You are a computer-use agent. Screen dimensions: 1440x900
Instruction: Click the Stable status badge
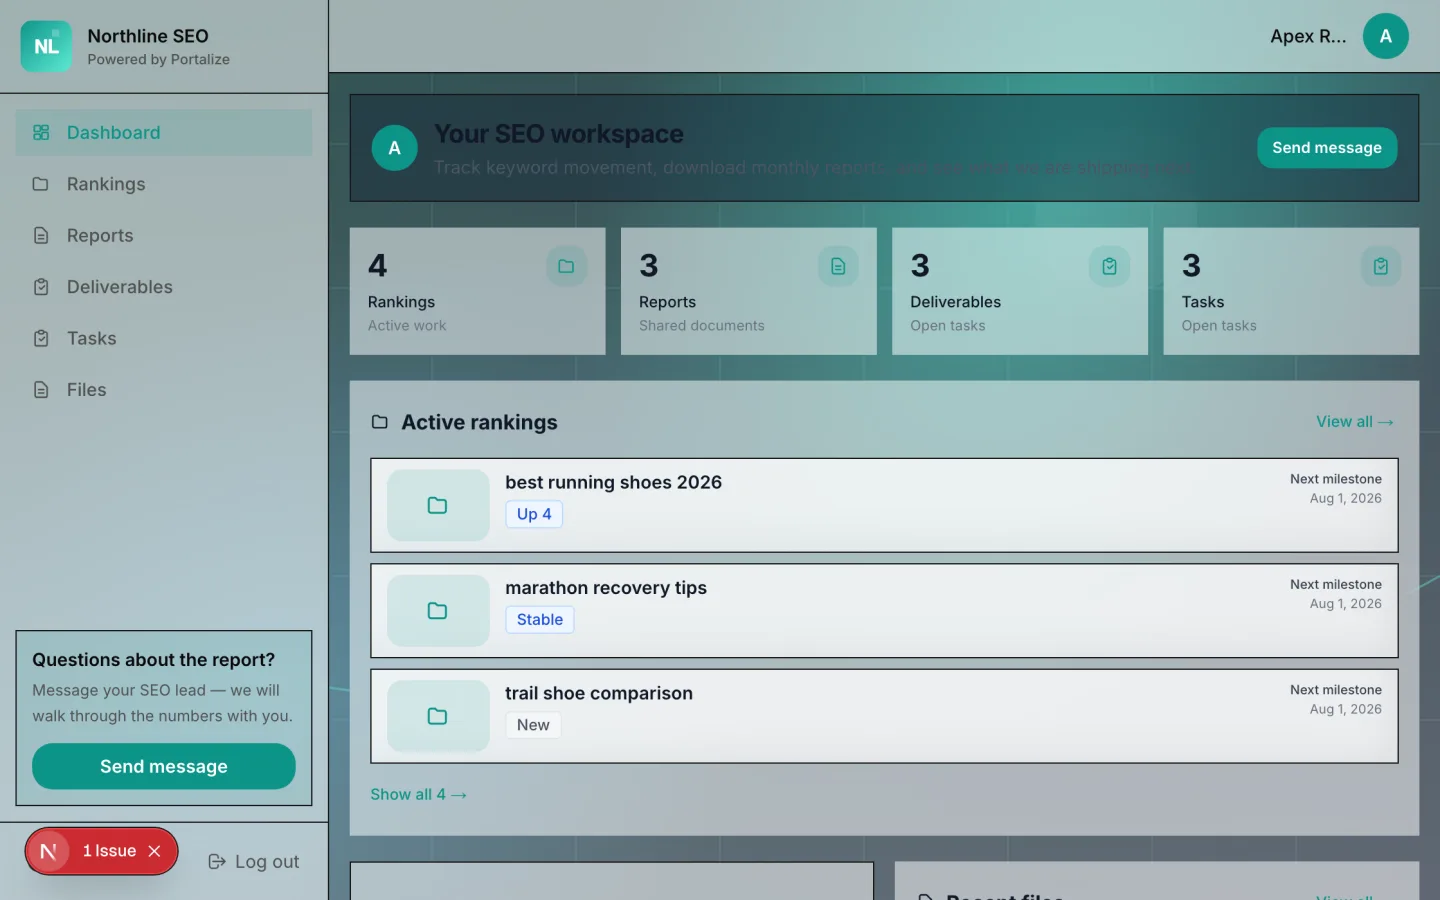[540, 620]
